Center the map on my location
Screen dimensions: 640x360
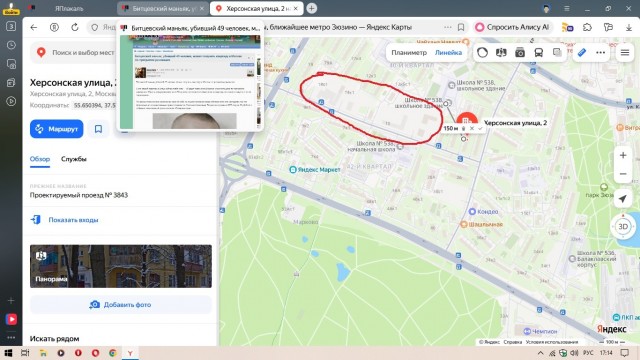pyautogui.click(x=623, y=199)
